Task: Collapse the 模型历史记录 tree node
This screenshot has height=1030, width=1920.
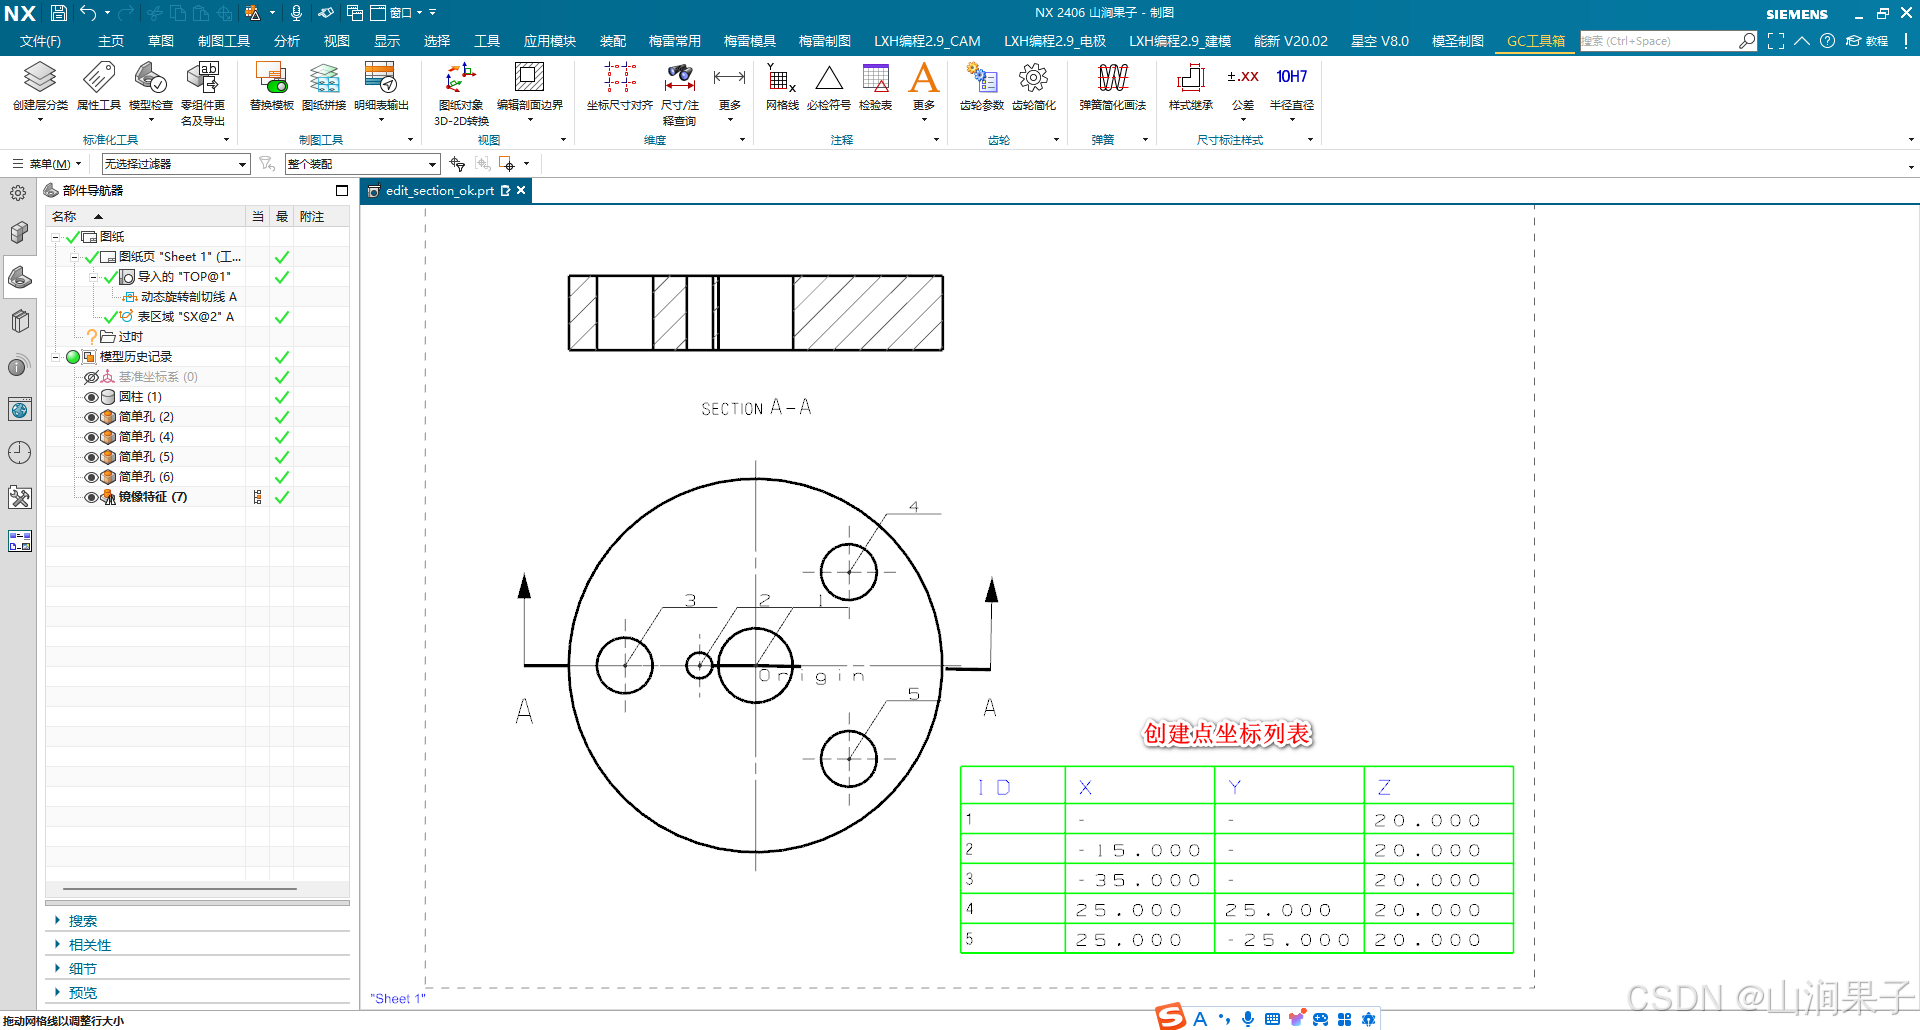Action: (x=56, y=357)
